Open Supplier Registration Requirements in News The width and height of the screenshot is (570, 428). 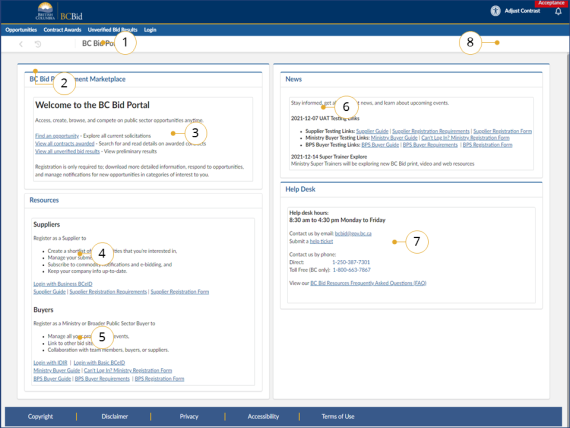431,131
